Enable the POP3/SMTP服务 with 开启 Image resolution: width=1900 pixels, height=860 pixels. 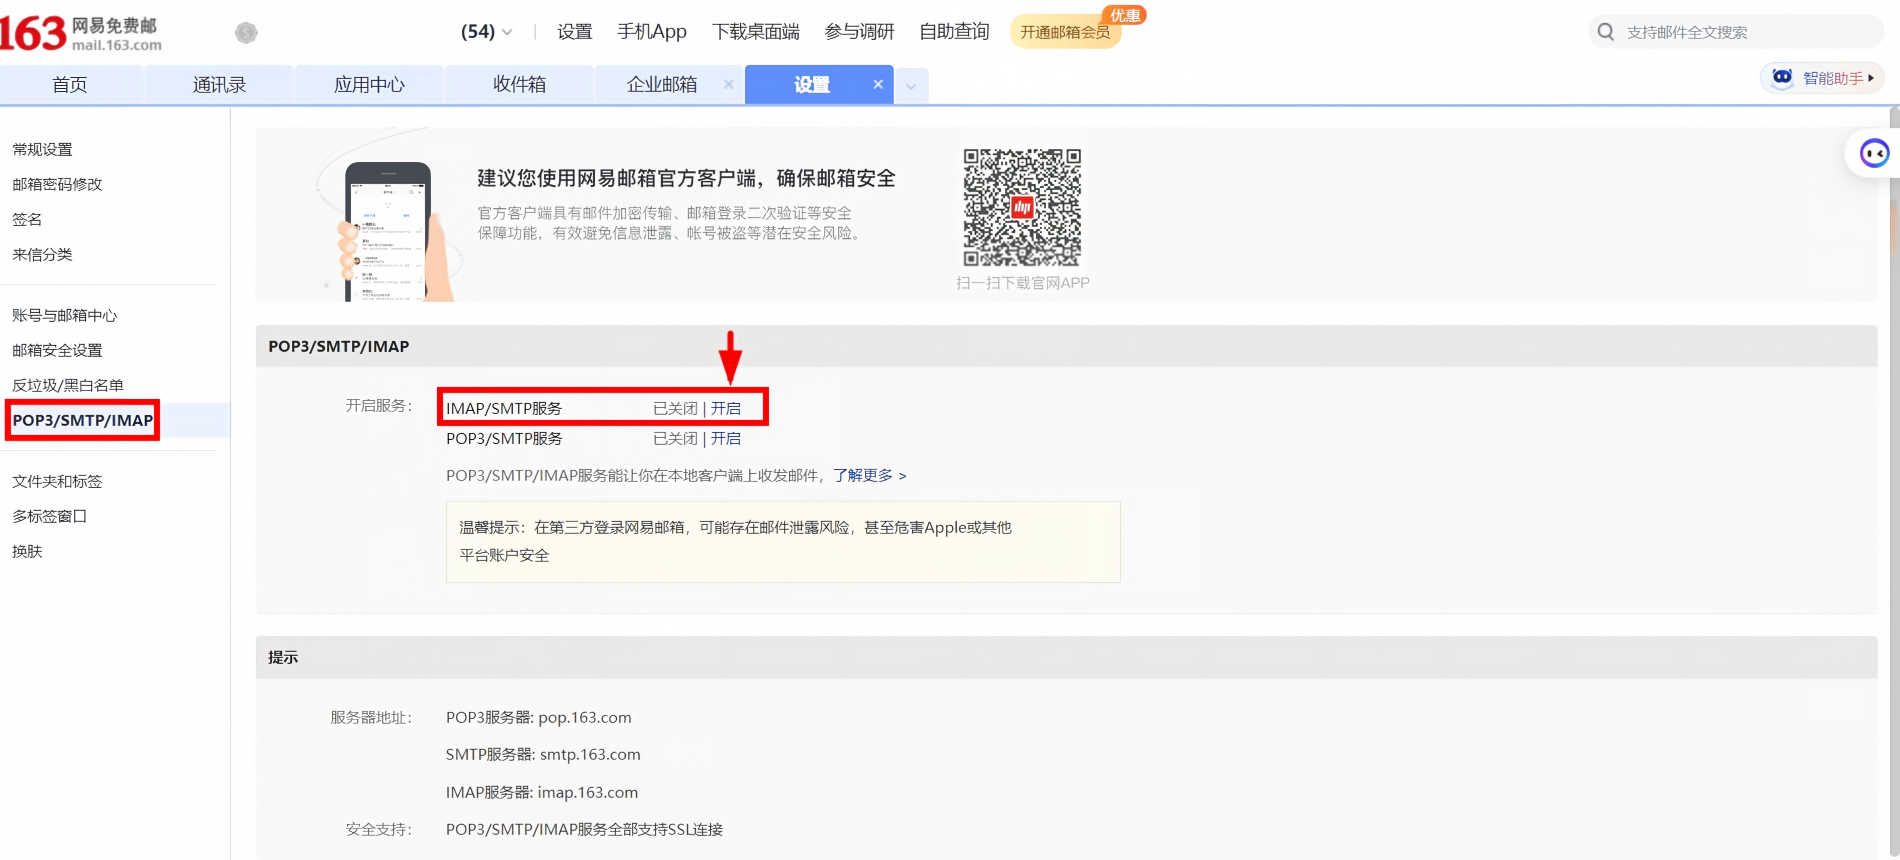coord(726,438)
